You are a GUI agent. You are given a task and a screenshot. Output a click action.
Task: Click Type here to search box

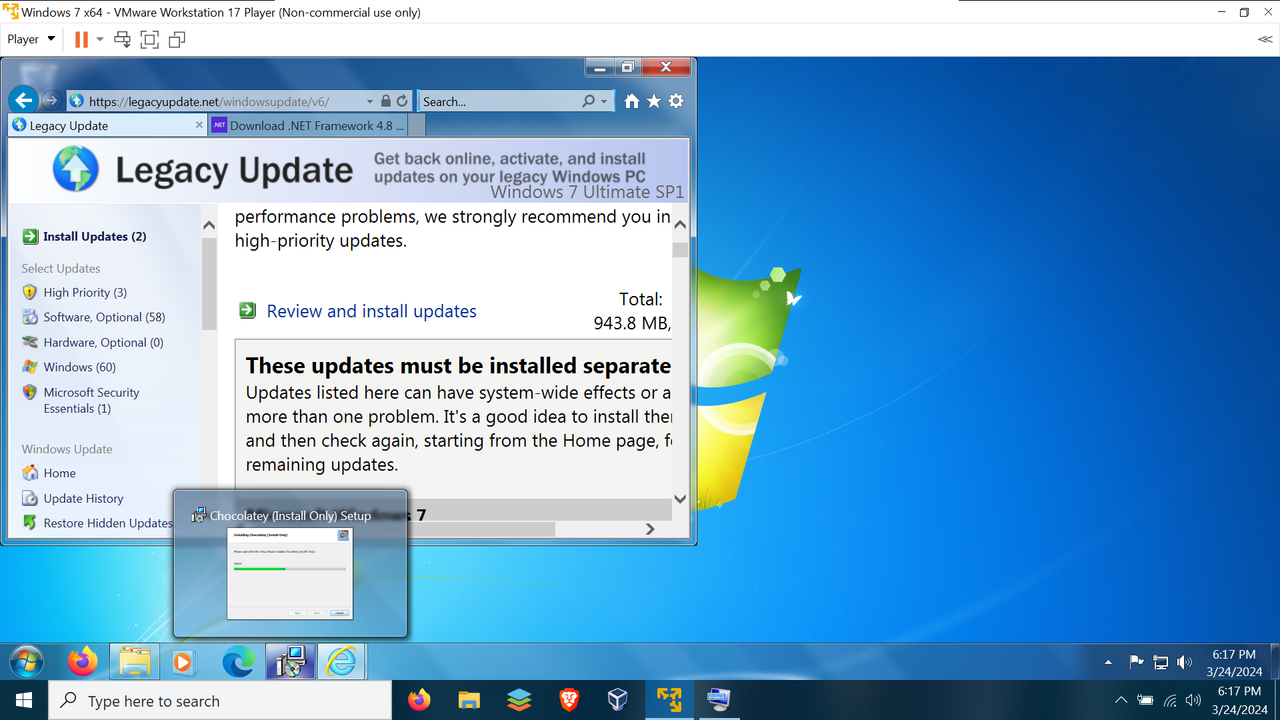220,701
